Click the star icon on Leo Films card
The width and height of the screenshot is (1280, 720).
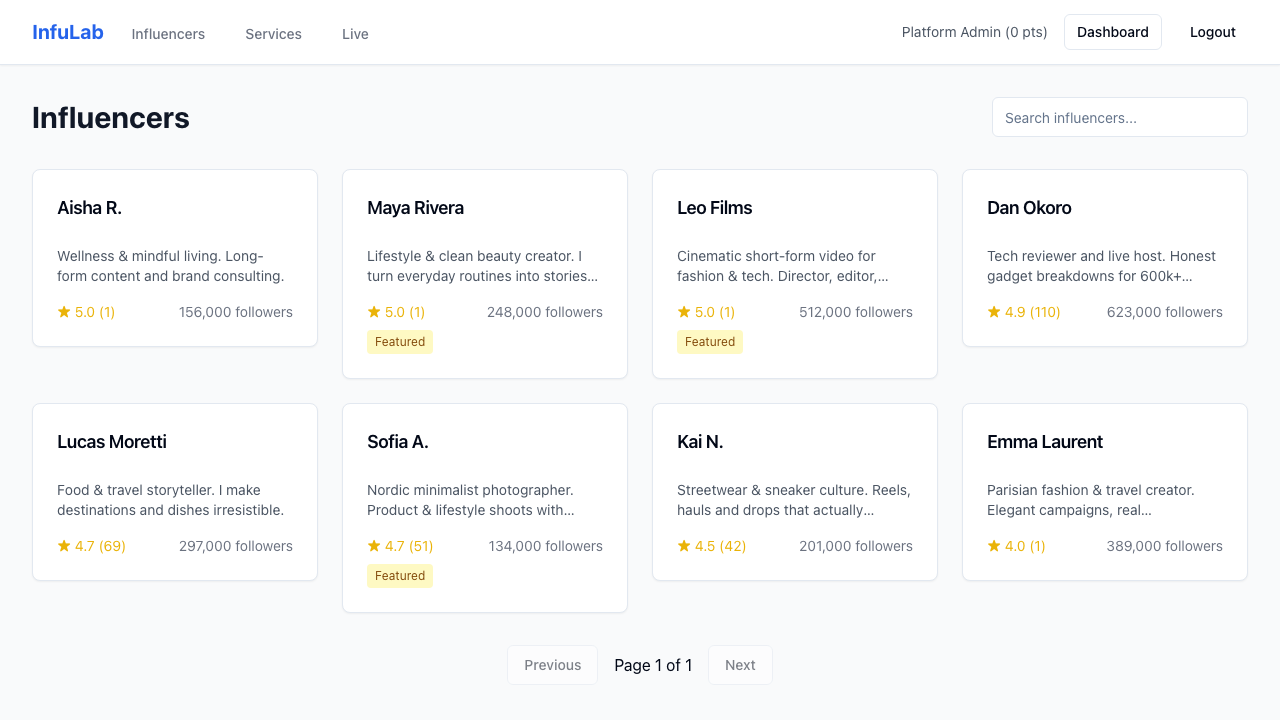(x=684, y=312)
